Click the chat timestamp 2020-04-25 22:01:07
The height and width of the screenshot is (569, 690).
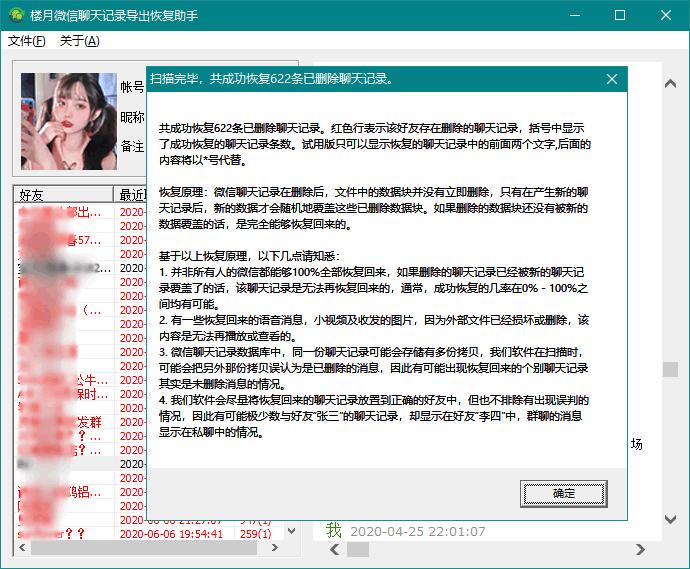pos(418,532)
